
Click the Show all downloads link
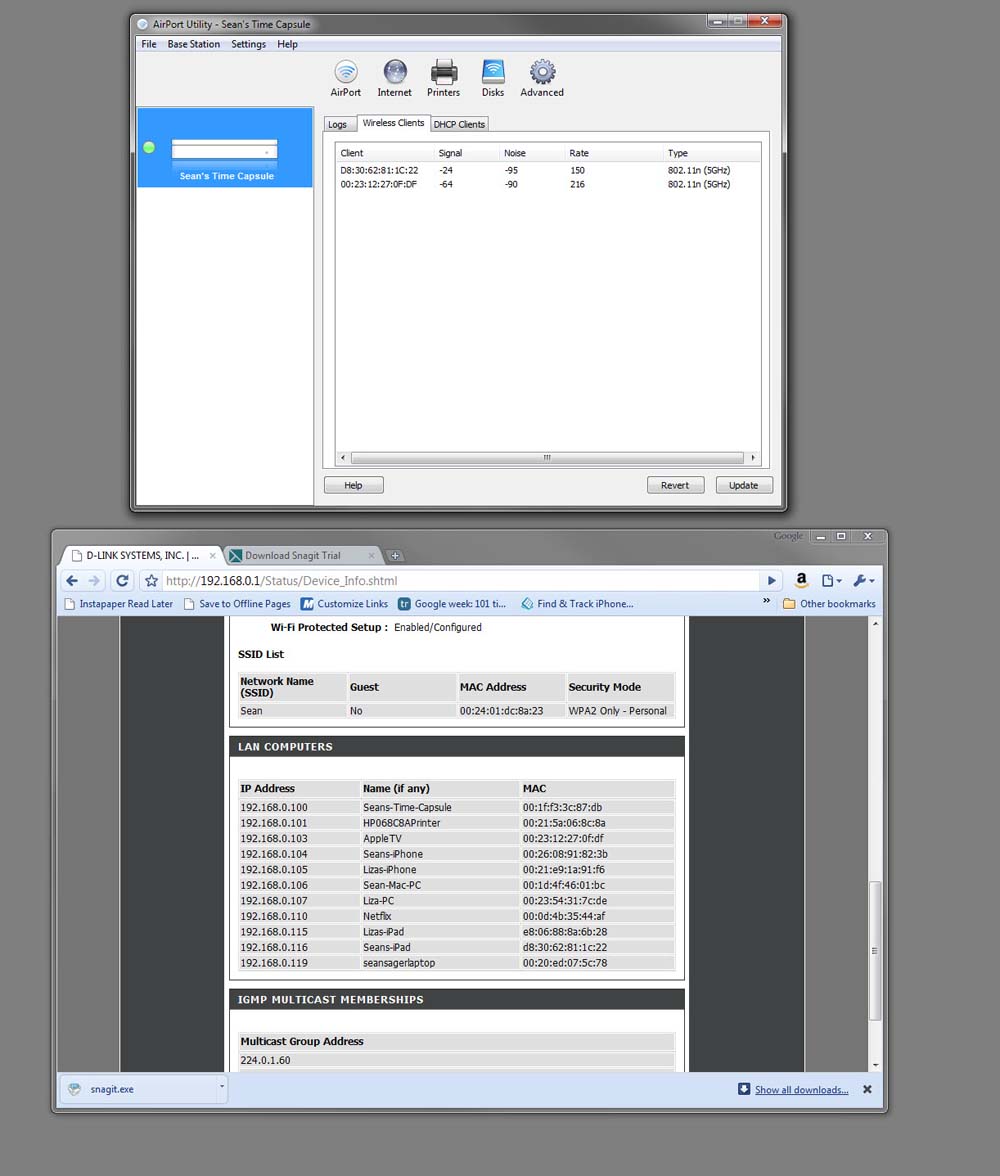pos(801,1090)
